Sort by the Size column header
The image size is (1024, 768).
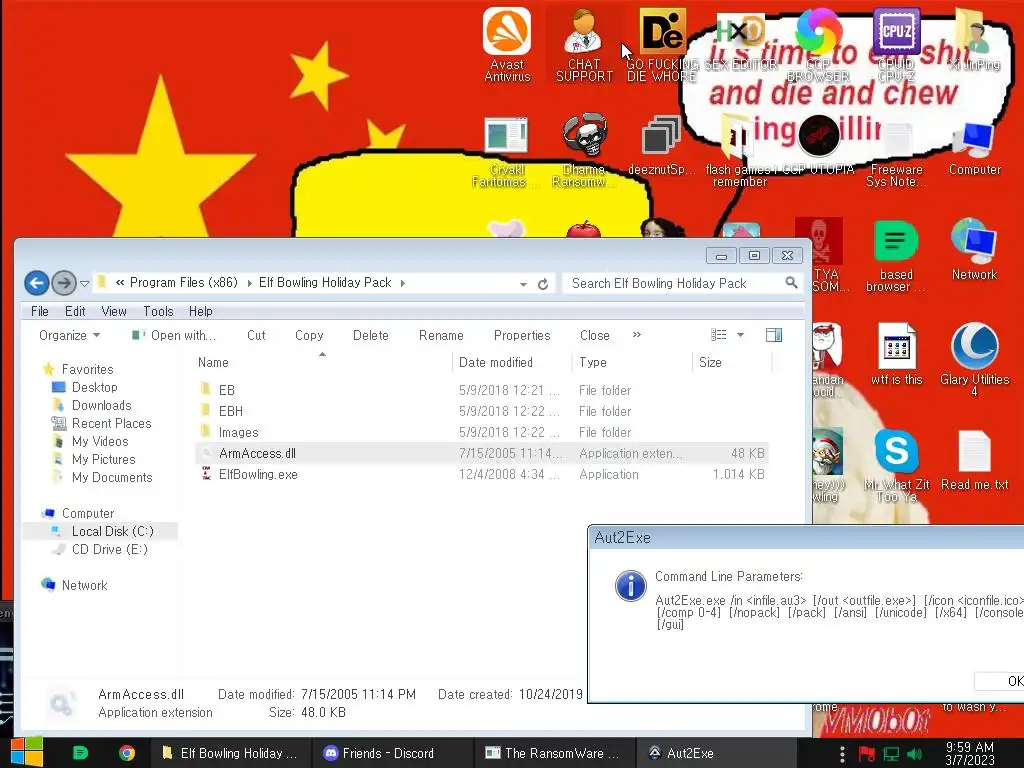click(732, 362)
